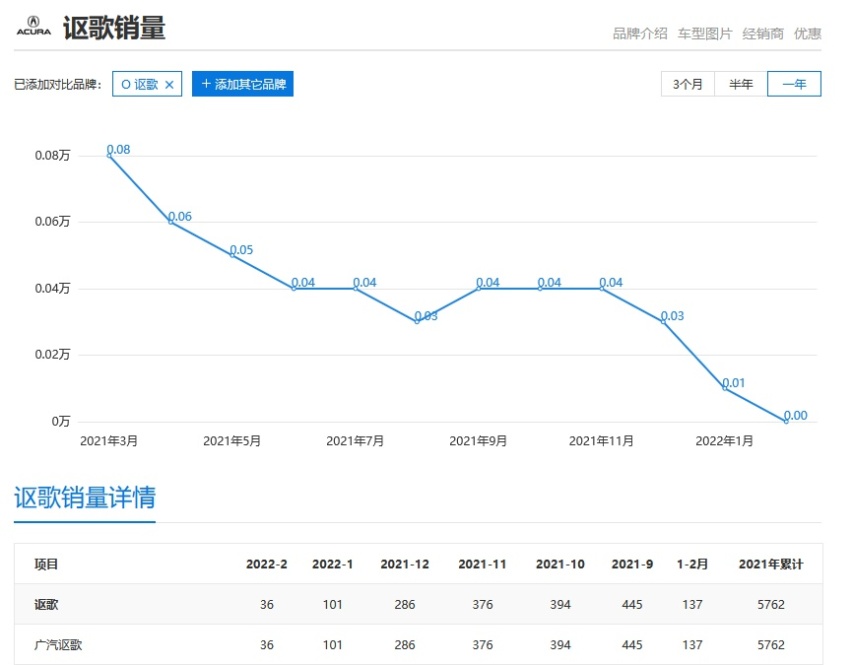Open 优惠 link
This screenshot has height=665, width=852.
pyautogui.click(x=807, y=34)
